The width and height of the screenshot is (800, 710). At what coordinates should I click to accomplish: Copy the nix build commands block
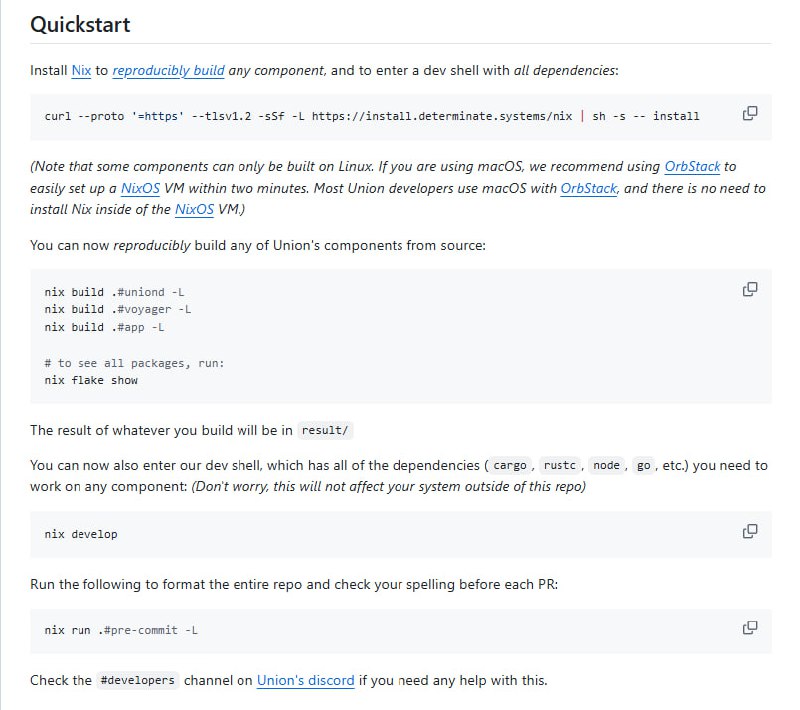[750, 289]
